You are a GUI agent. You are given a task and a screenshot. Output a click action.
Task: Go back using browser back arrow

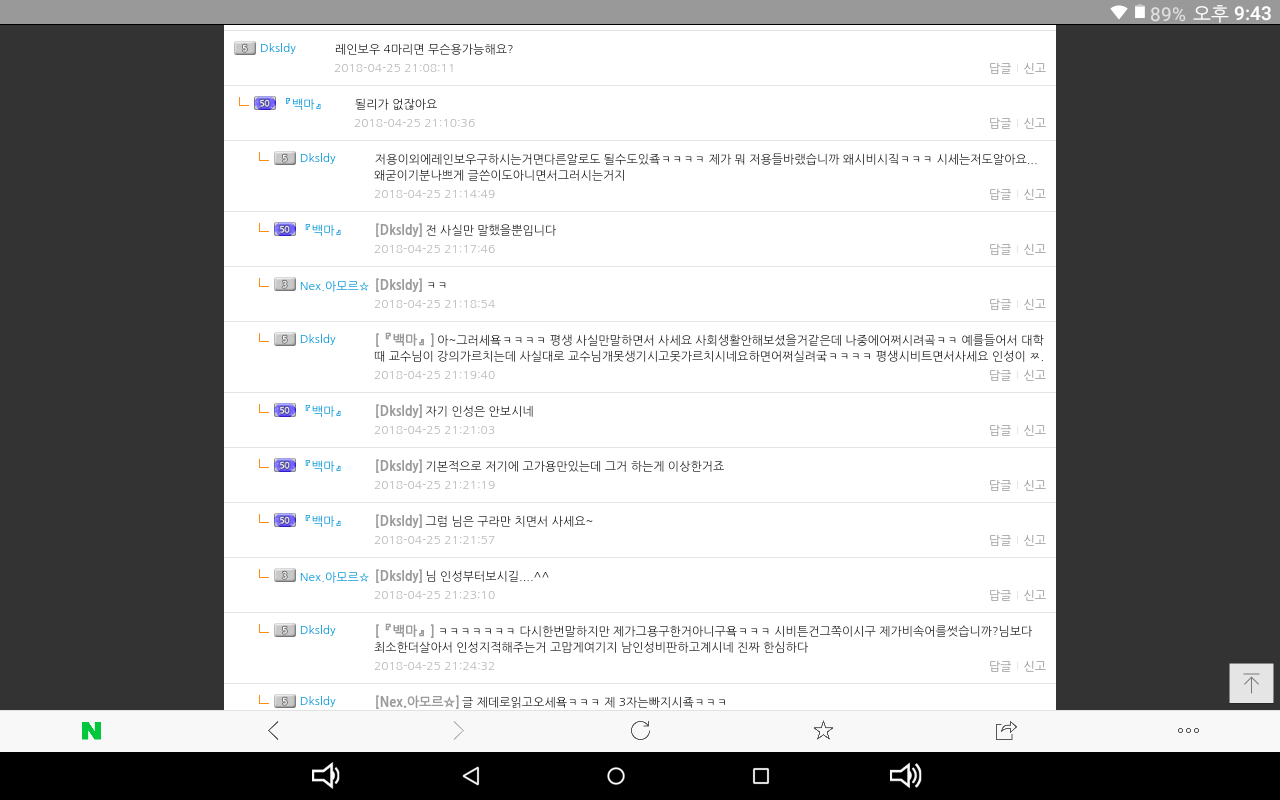(273, 731)
